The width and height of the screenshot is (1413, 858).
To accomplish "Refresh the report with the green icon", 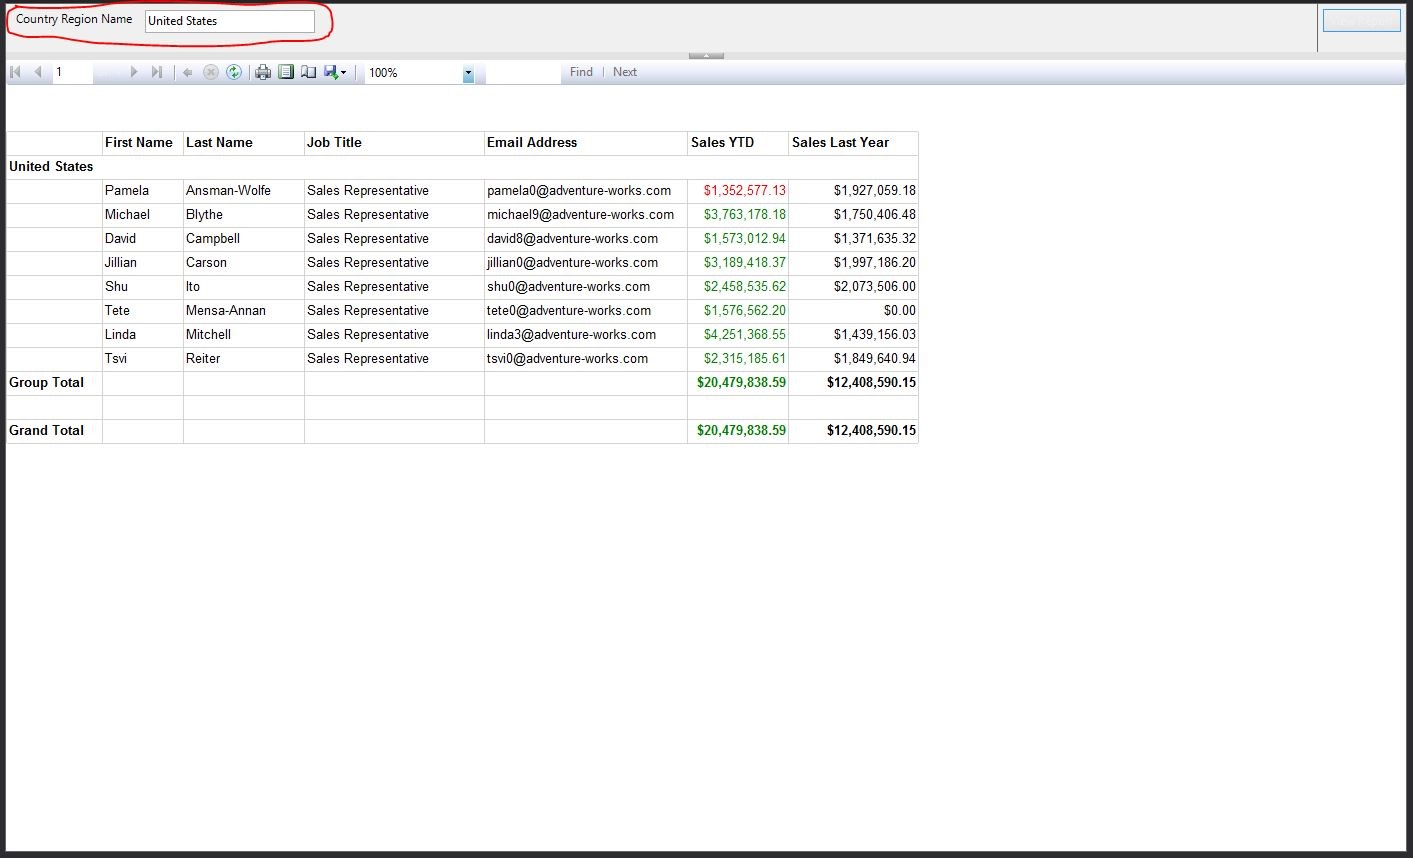I will (234, 72).
